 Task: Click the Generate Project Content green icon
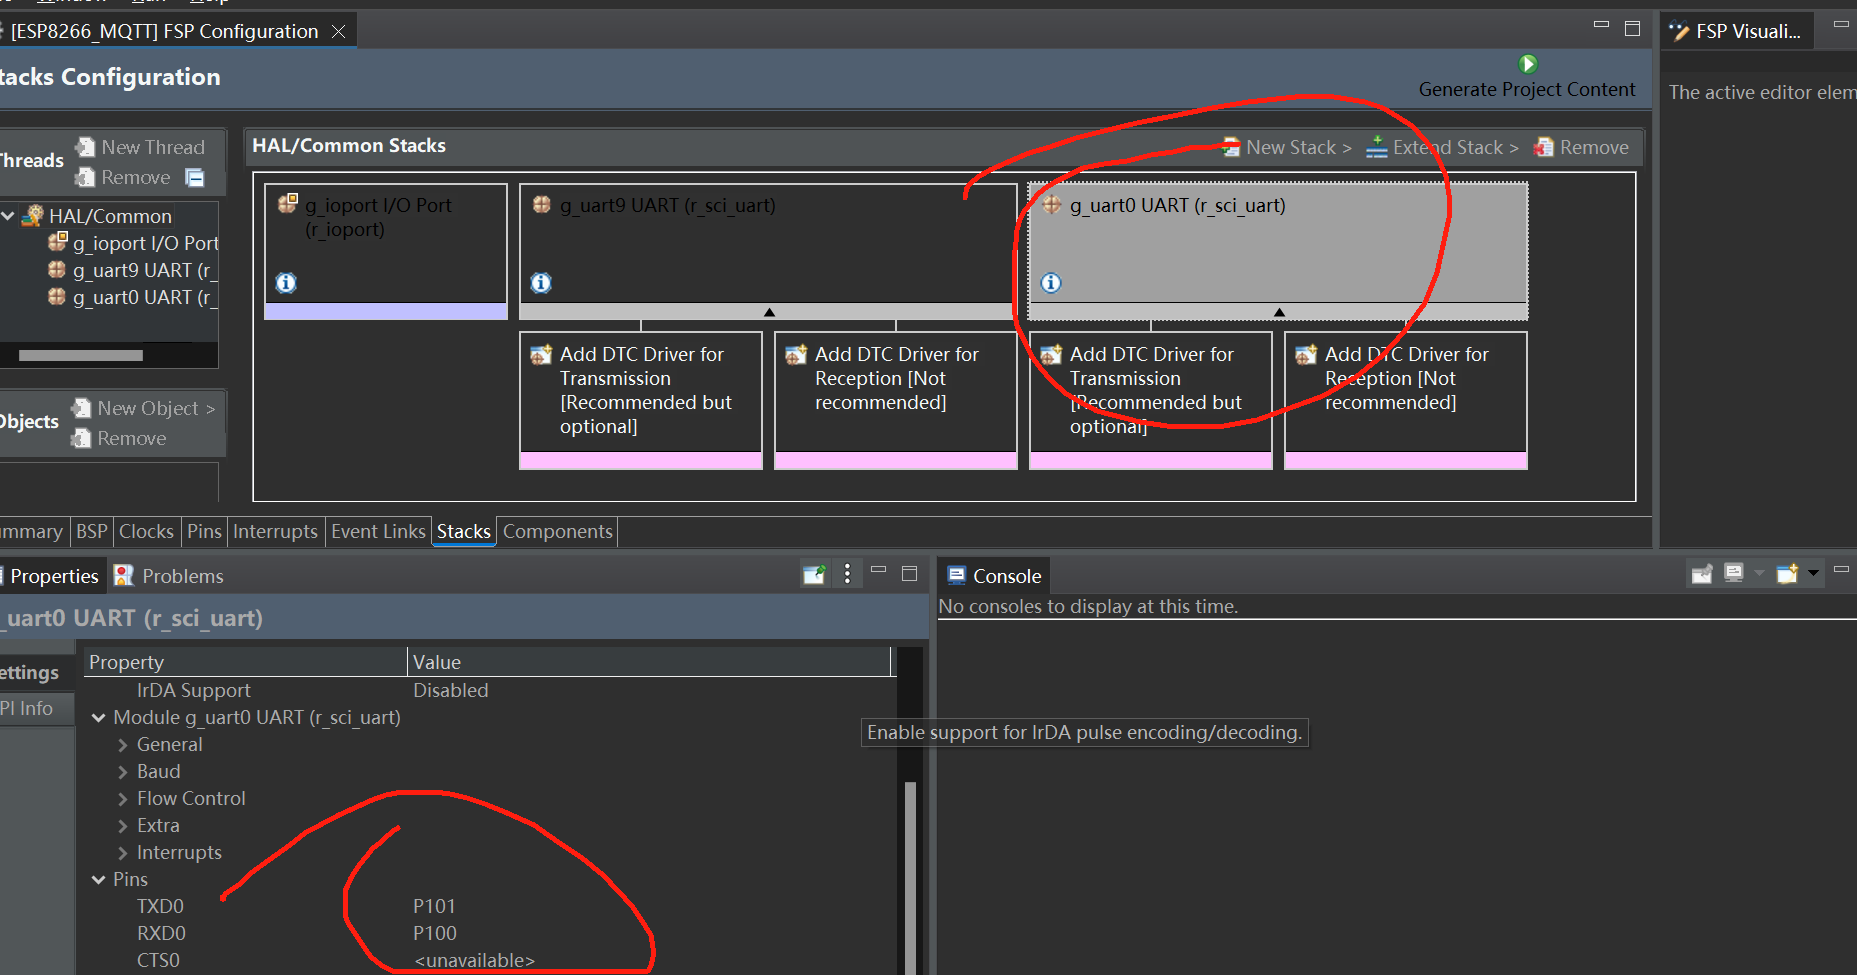pos(1527,64)
